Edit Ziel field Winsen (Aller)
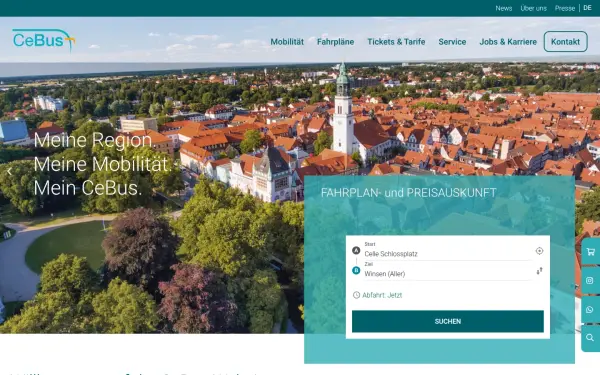Screen dimensions: 600x375 tap(447, 274)
